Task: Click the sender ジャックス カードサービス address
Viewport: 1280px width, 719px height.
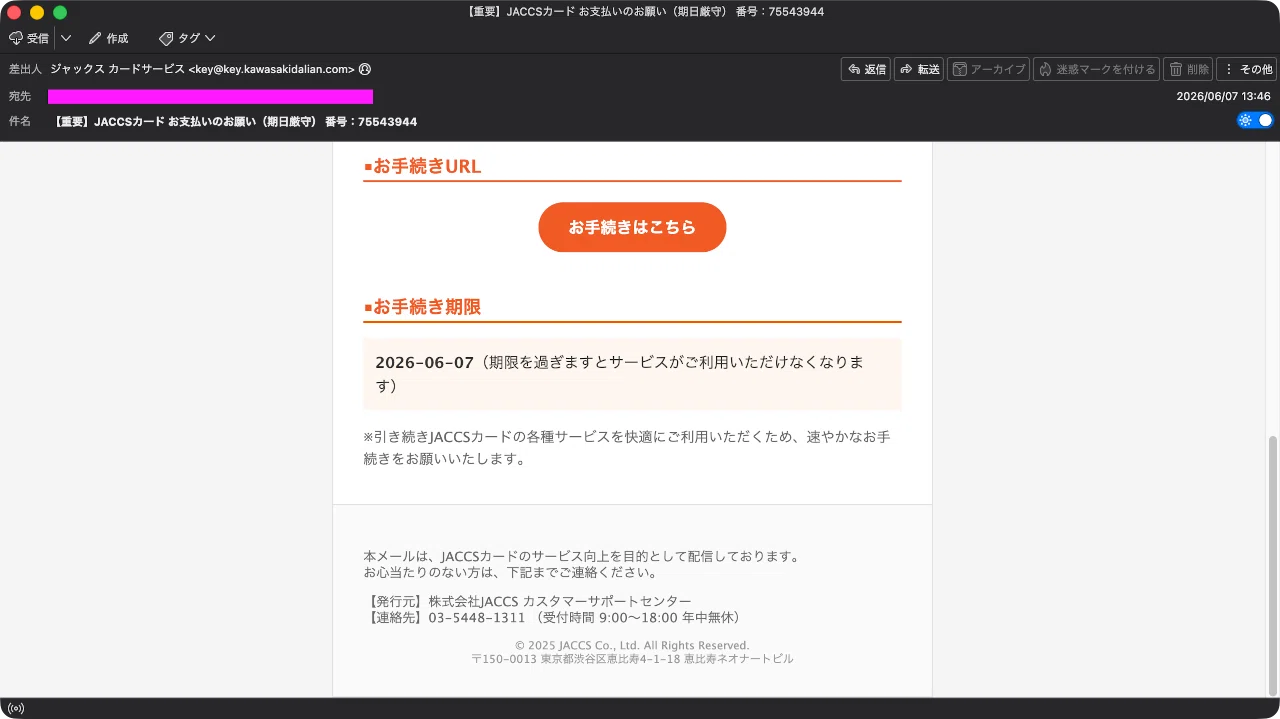Action: click(x=203, y=69)
